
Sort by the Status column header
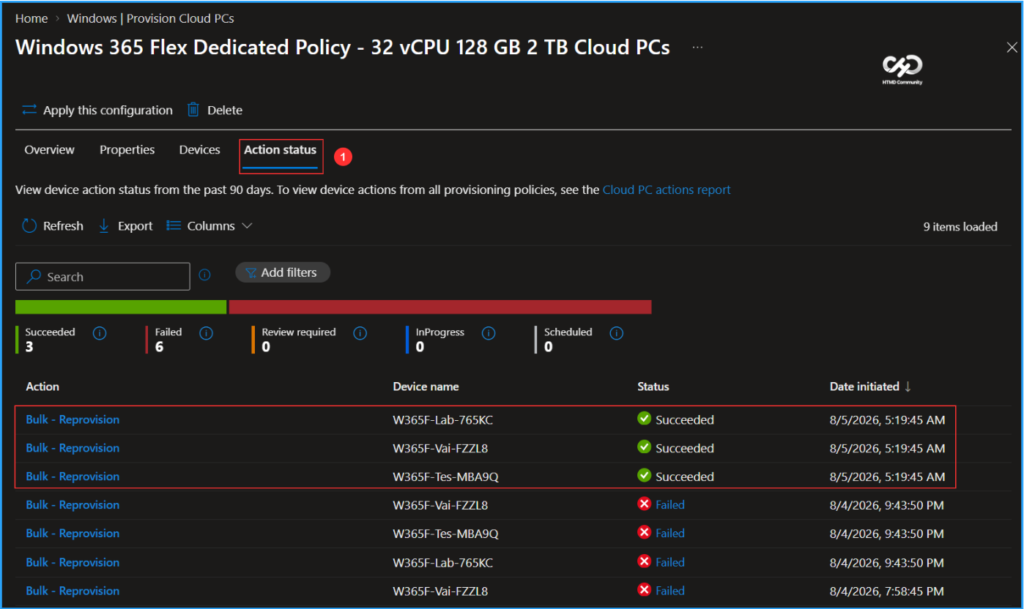pos(653,386)
